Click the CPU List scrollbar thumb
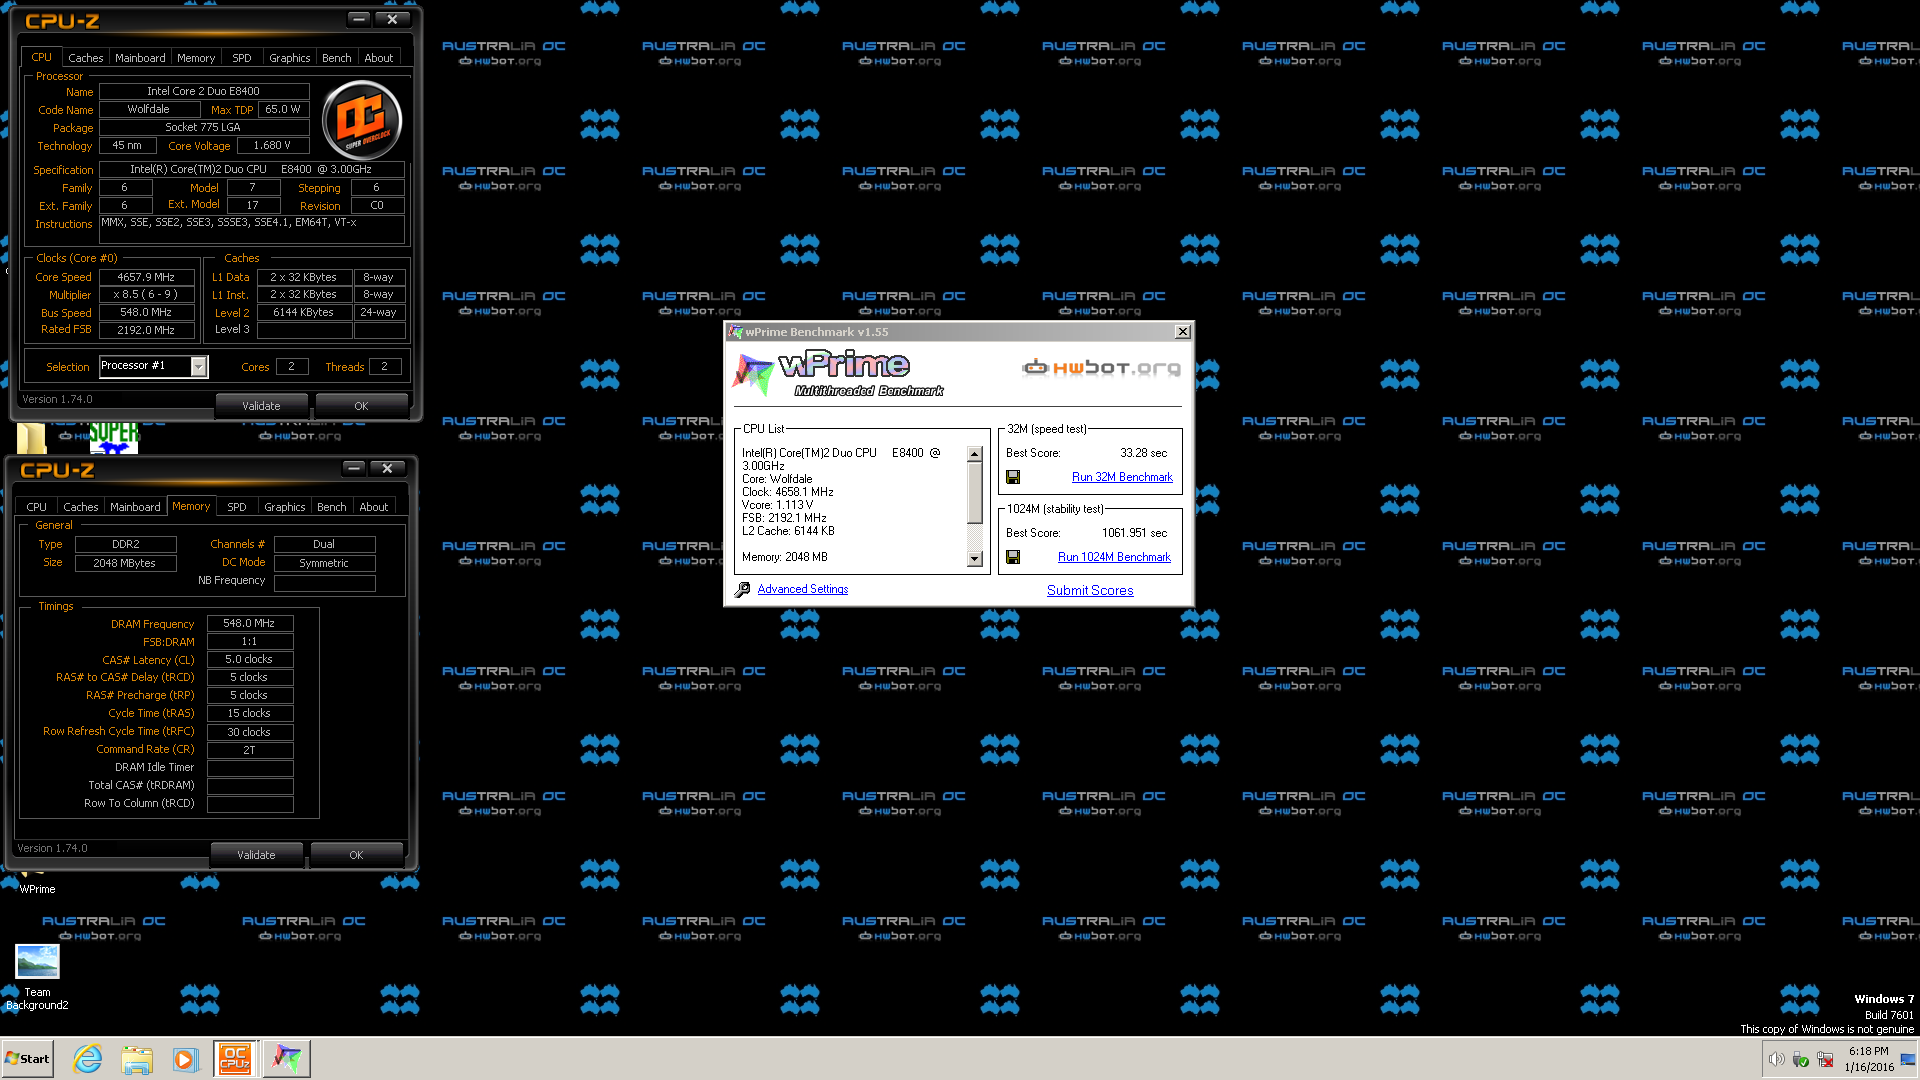 point(975,493)
